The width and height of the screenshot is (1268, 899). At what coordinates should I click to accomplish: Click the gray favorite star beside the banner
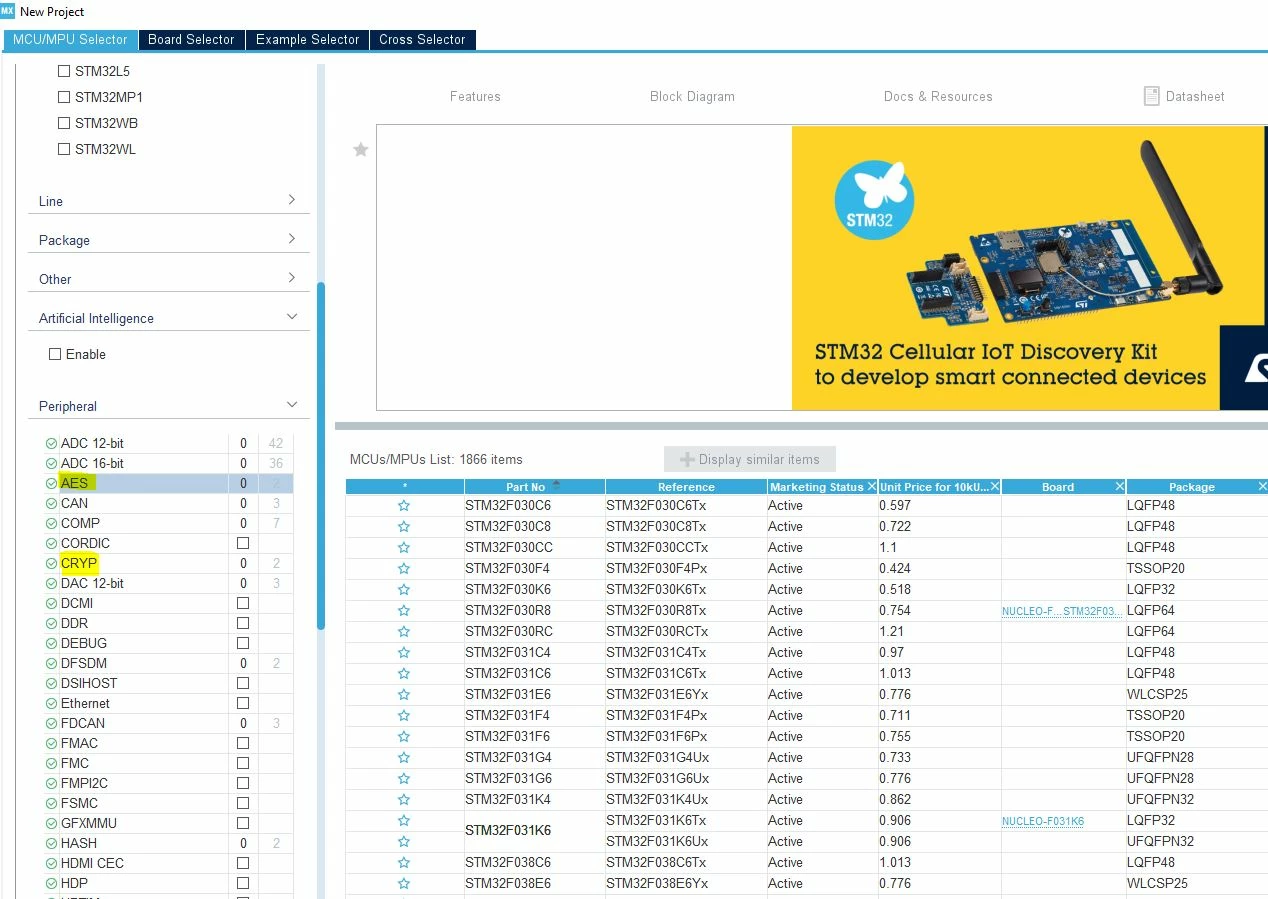coord(361,149)
